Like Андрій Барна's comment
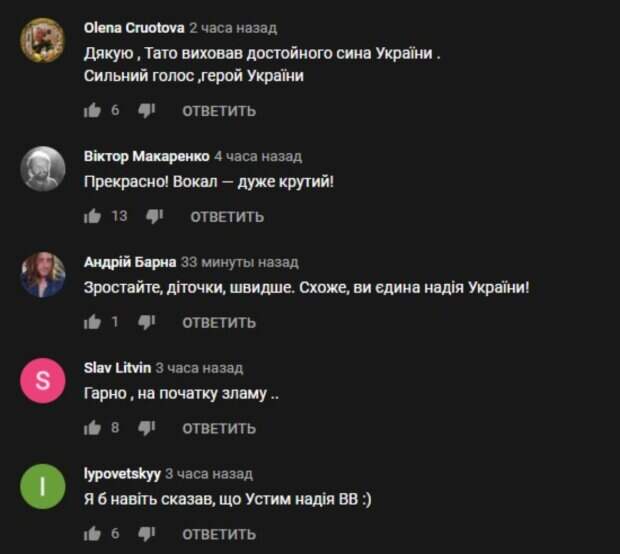This screenshot has width=620, height=554. [x=93, y=322]
